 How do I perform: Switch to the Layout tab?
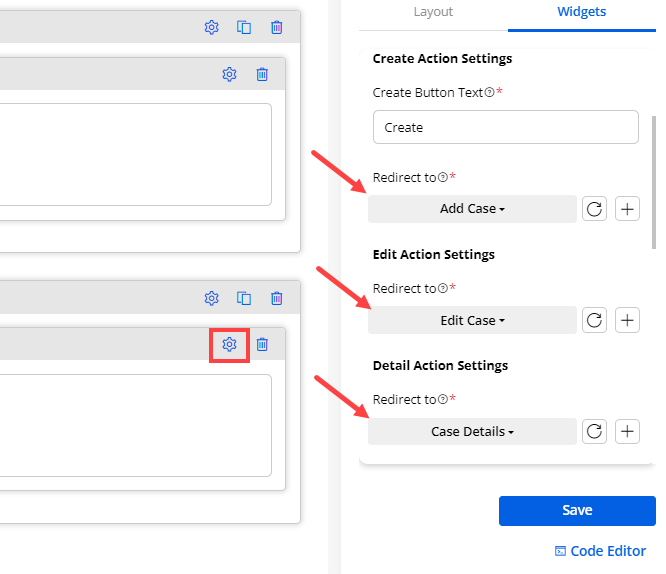click(433, 12)
